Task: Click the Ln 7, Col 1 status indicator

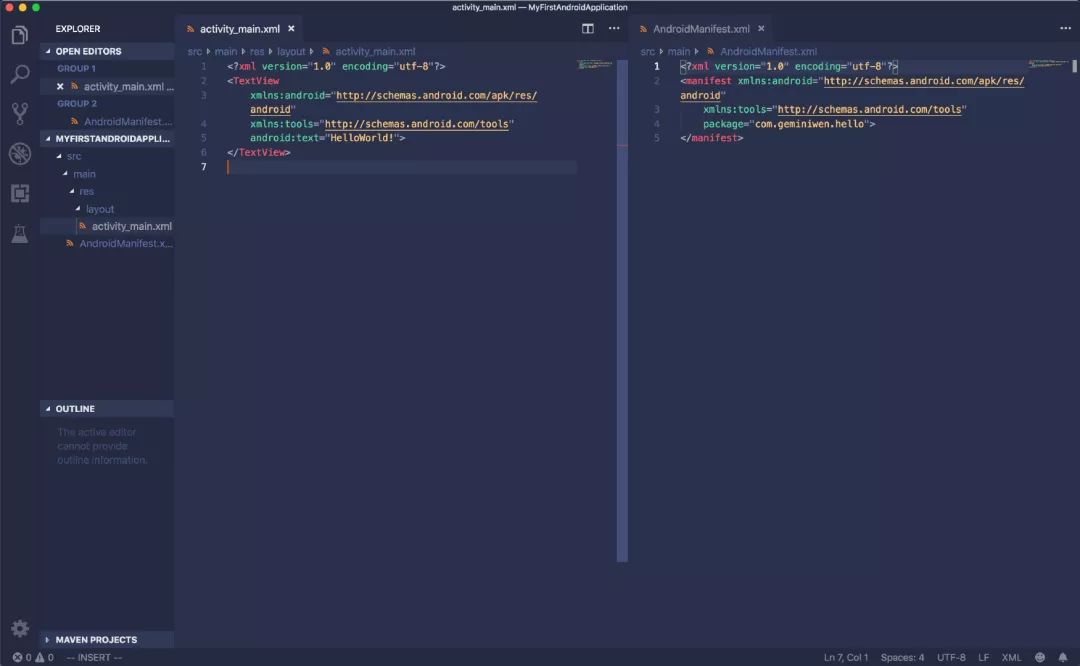Action: (846, 657)
